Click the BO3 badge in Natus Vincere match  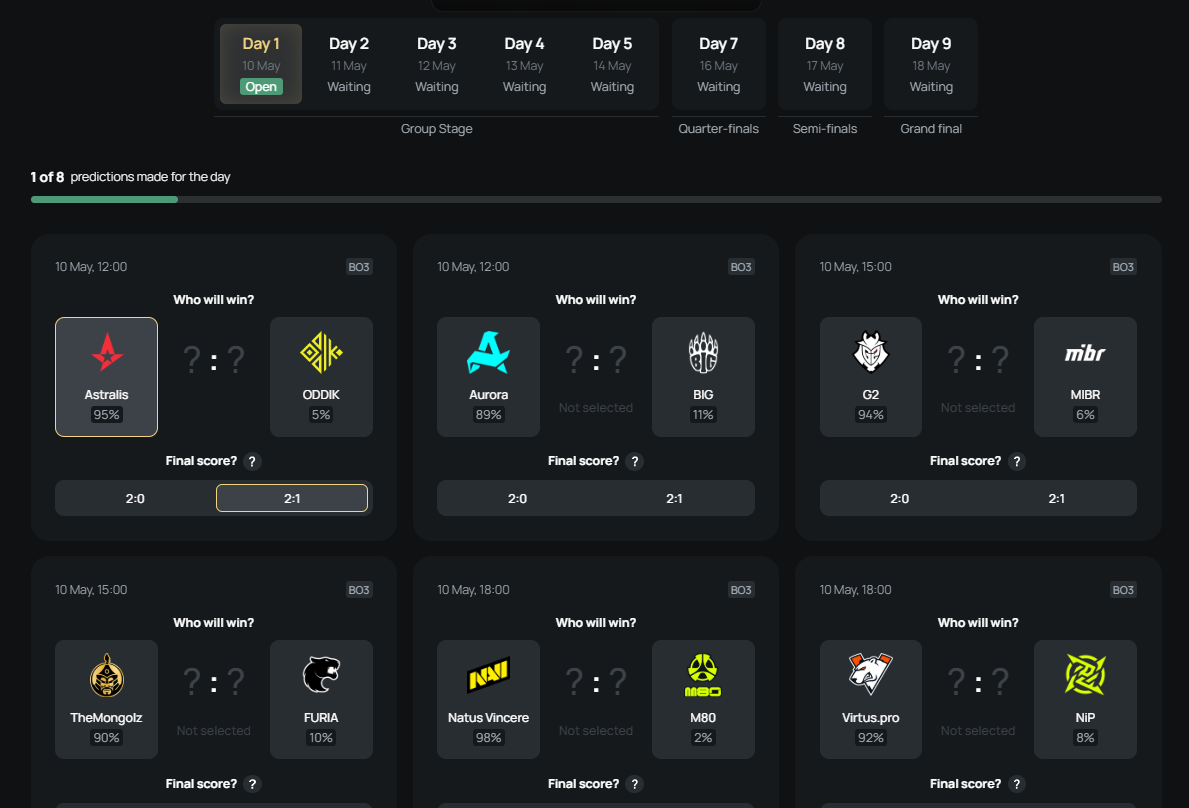pyautogui.click(x=741, y=590)
